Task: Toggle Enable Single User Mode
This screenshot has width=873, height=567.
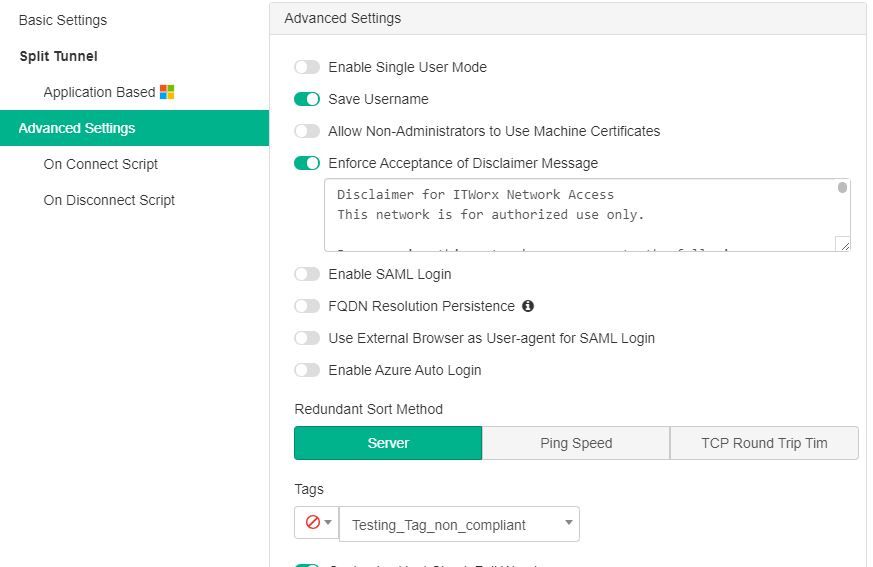Action: point(307,67)
